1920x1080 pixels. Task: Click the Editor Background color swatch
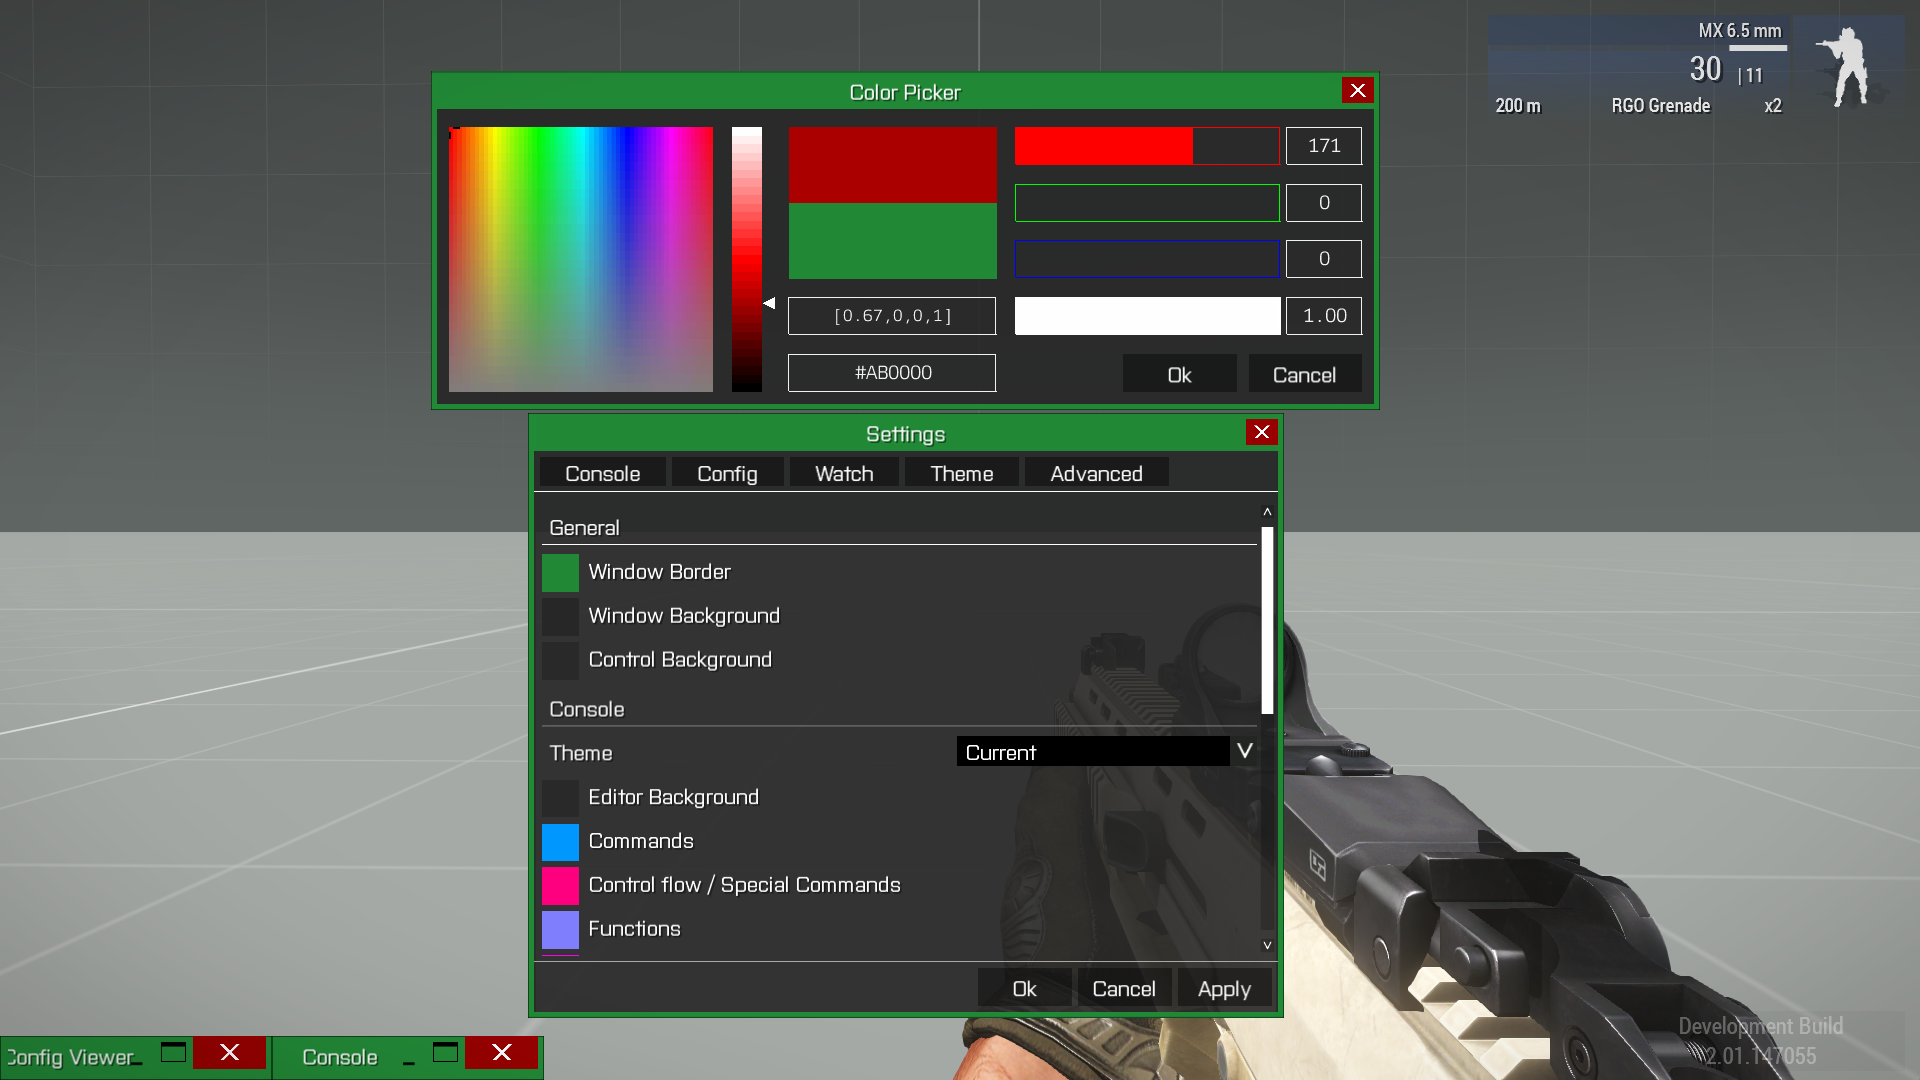click(560, 798)
